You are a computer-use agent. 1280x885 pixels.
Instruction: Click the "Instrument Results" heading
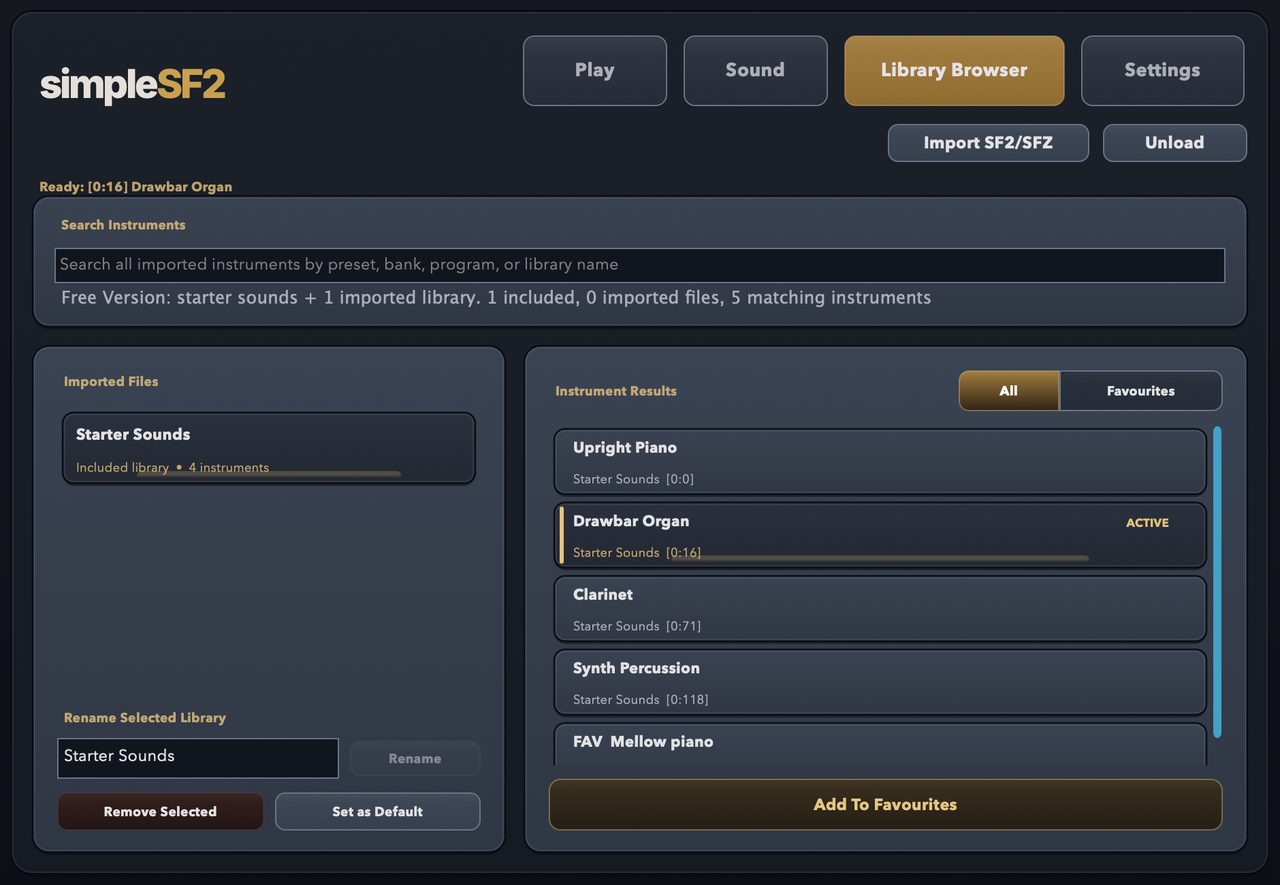[616, 391]
